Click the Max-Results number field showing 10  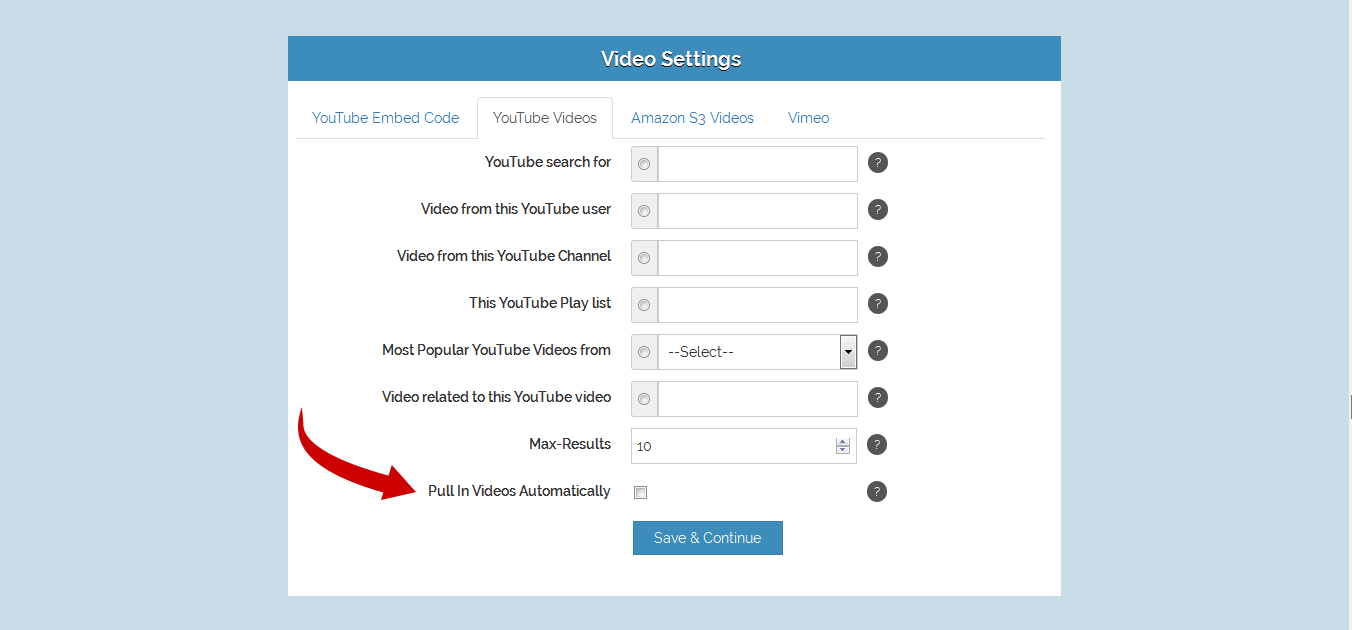[744, 446]
